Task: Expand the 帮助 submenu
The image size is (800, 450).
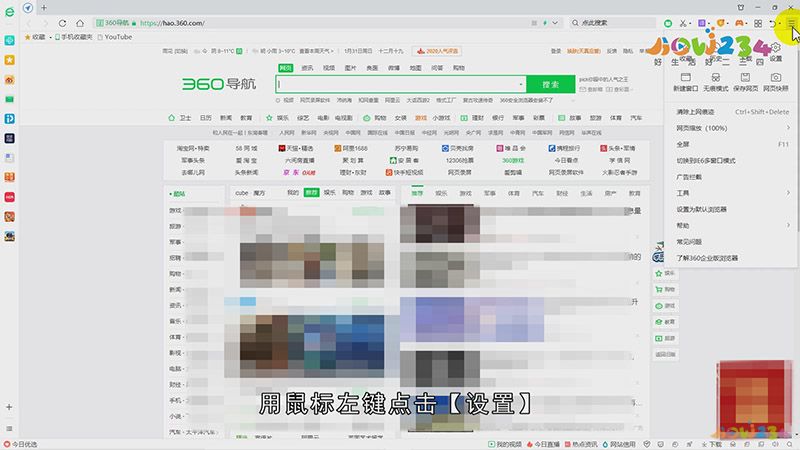Action: point(732,226)
